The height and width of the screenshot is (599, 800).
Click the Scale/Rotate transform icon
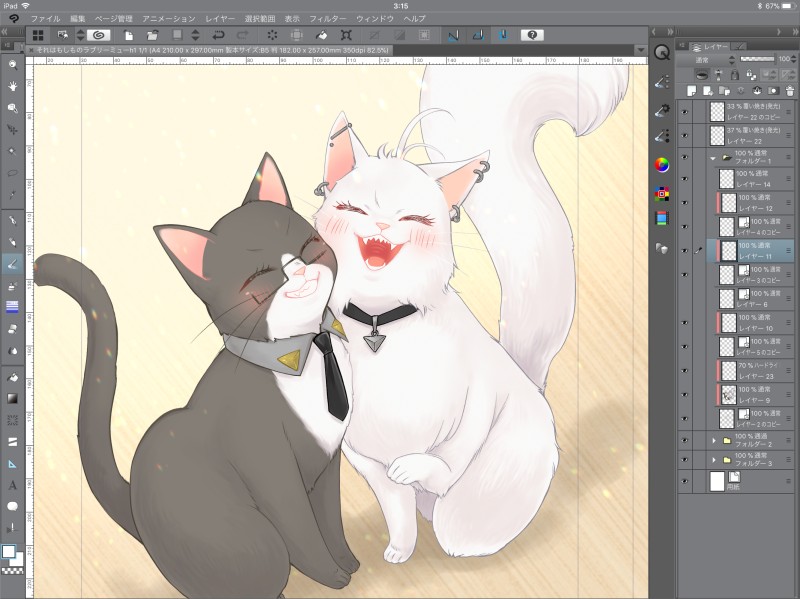pos(346,35)
